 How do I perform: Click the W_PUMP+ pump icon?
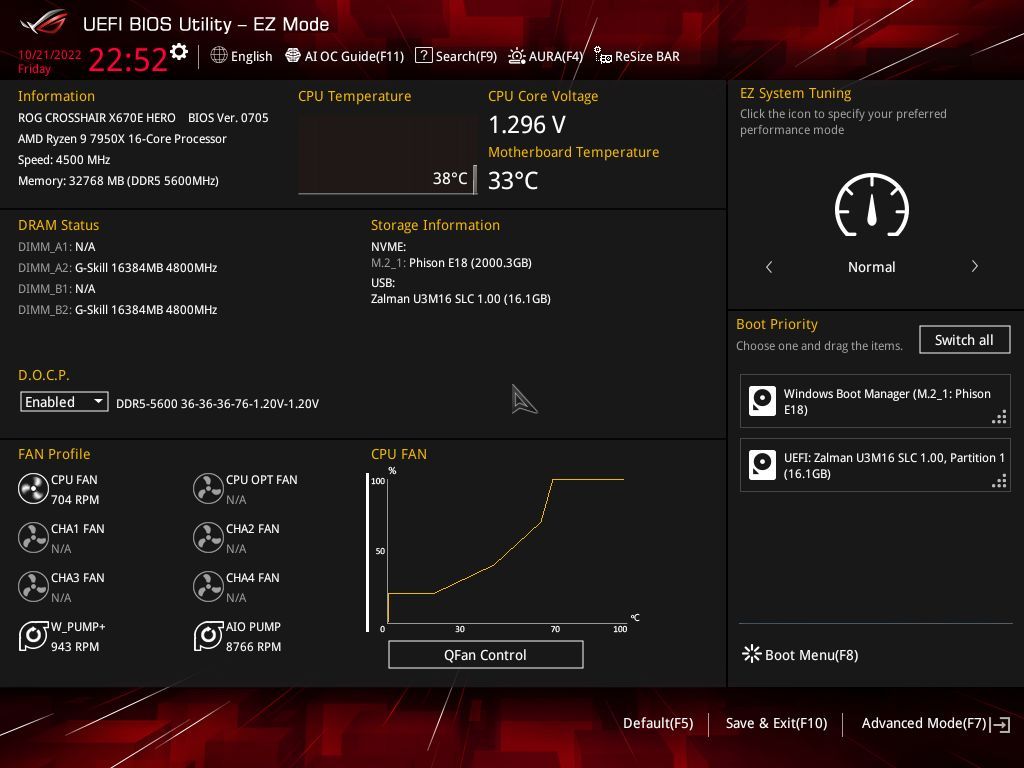[x=33, y=635]
